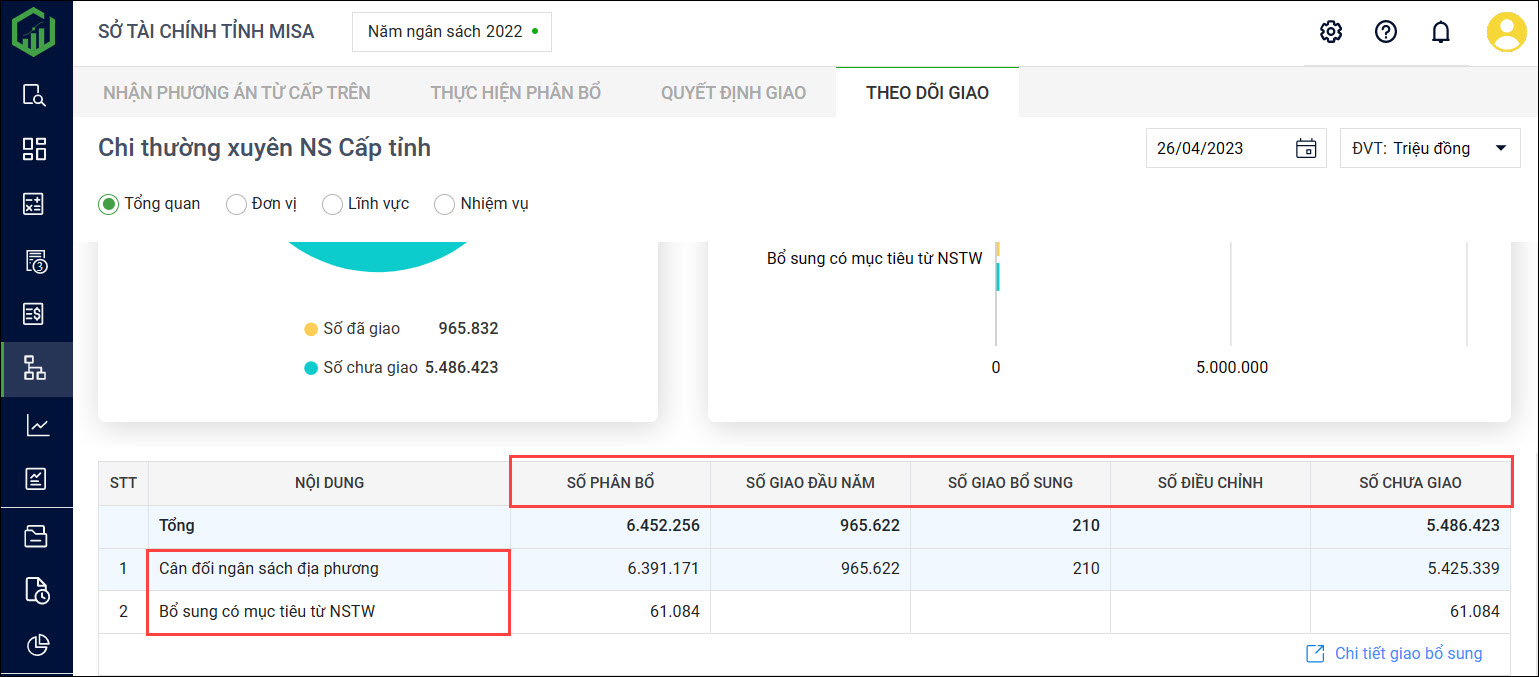Open notifications bell

point(1440,32)
